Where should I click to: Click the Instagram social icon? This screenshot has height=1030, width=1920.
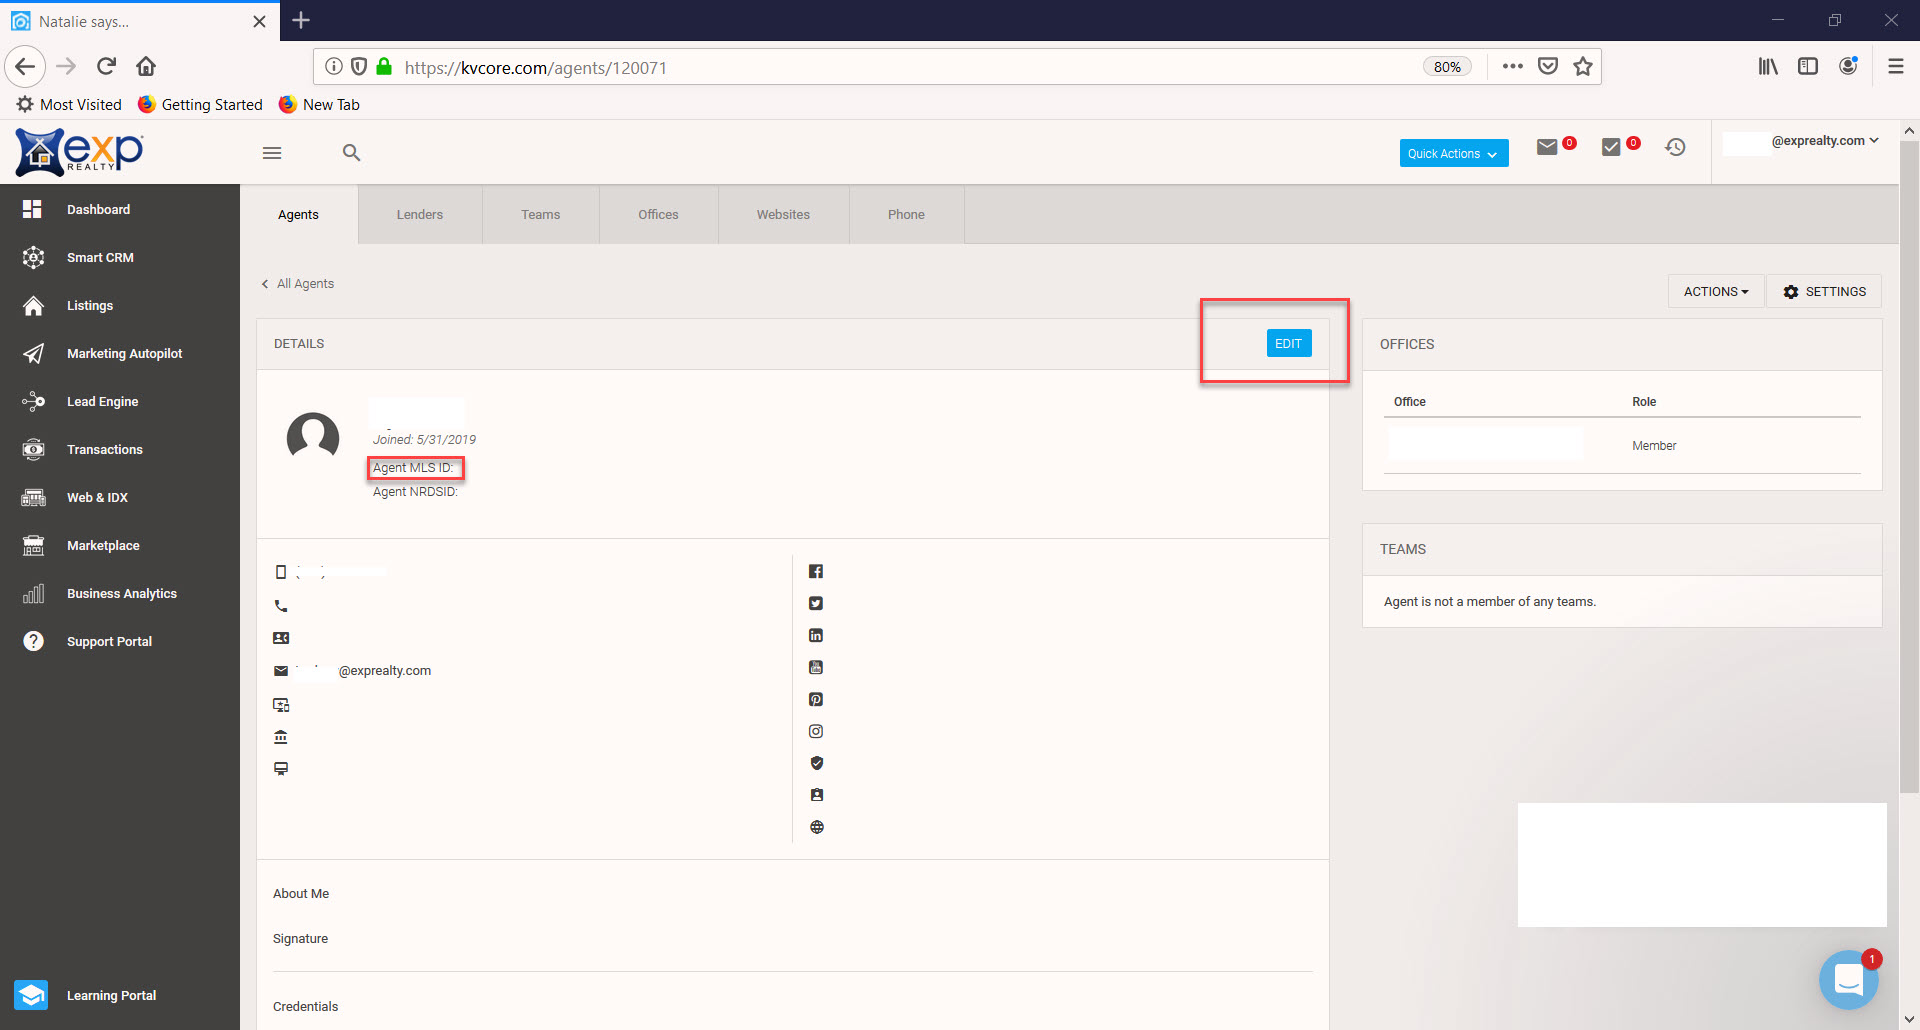click(816, 731)
